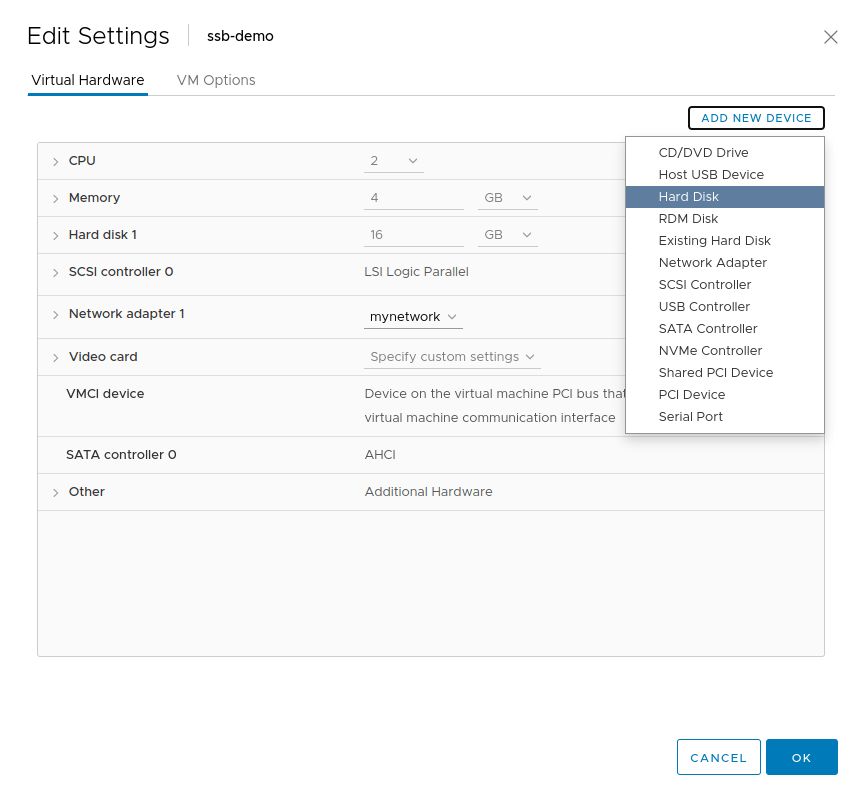Viewport: 862px width, 799px height.
Task: Expand the CPU settings row
Action: coord(57,160)
